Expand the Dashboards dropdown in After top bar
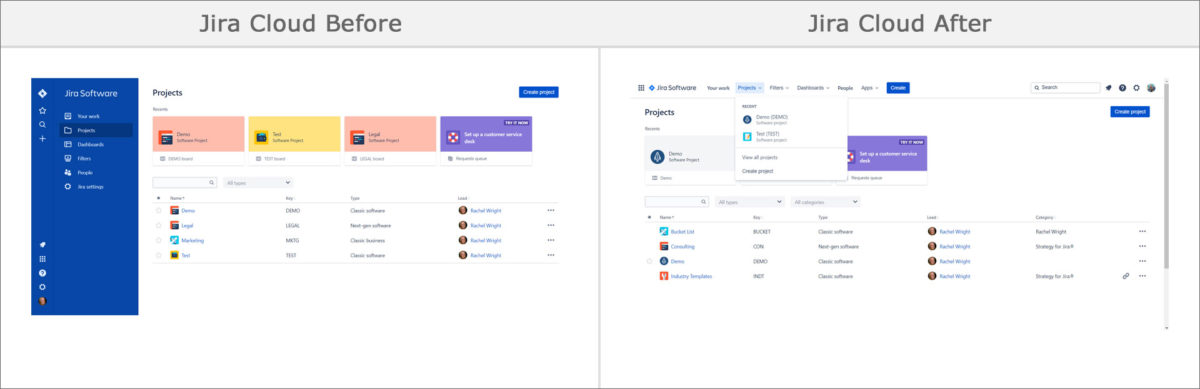The width and height of the screenshot is (1200, 389). pyautogui.click(x=814, y=88)
